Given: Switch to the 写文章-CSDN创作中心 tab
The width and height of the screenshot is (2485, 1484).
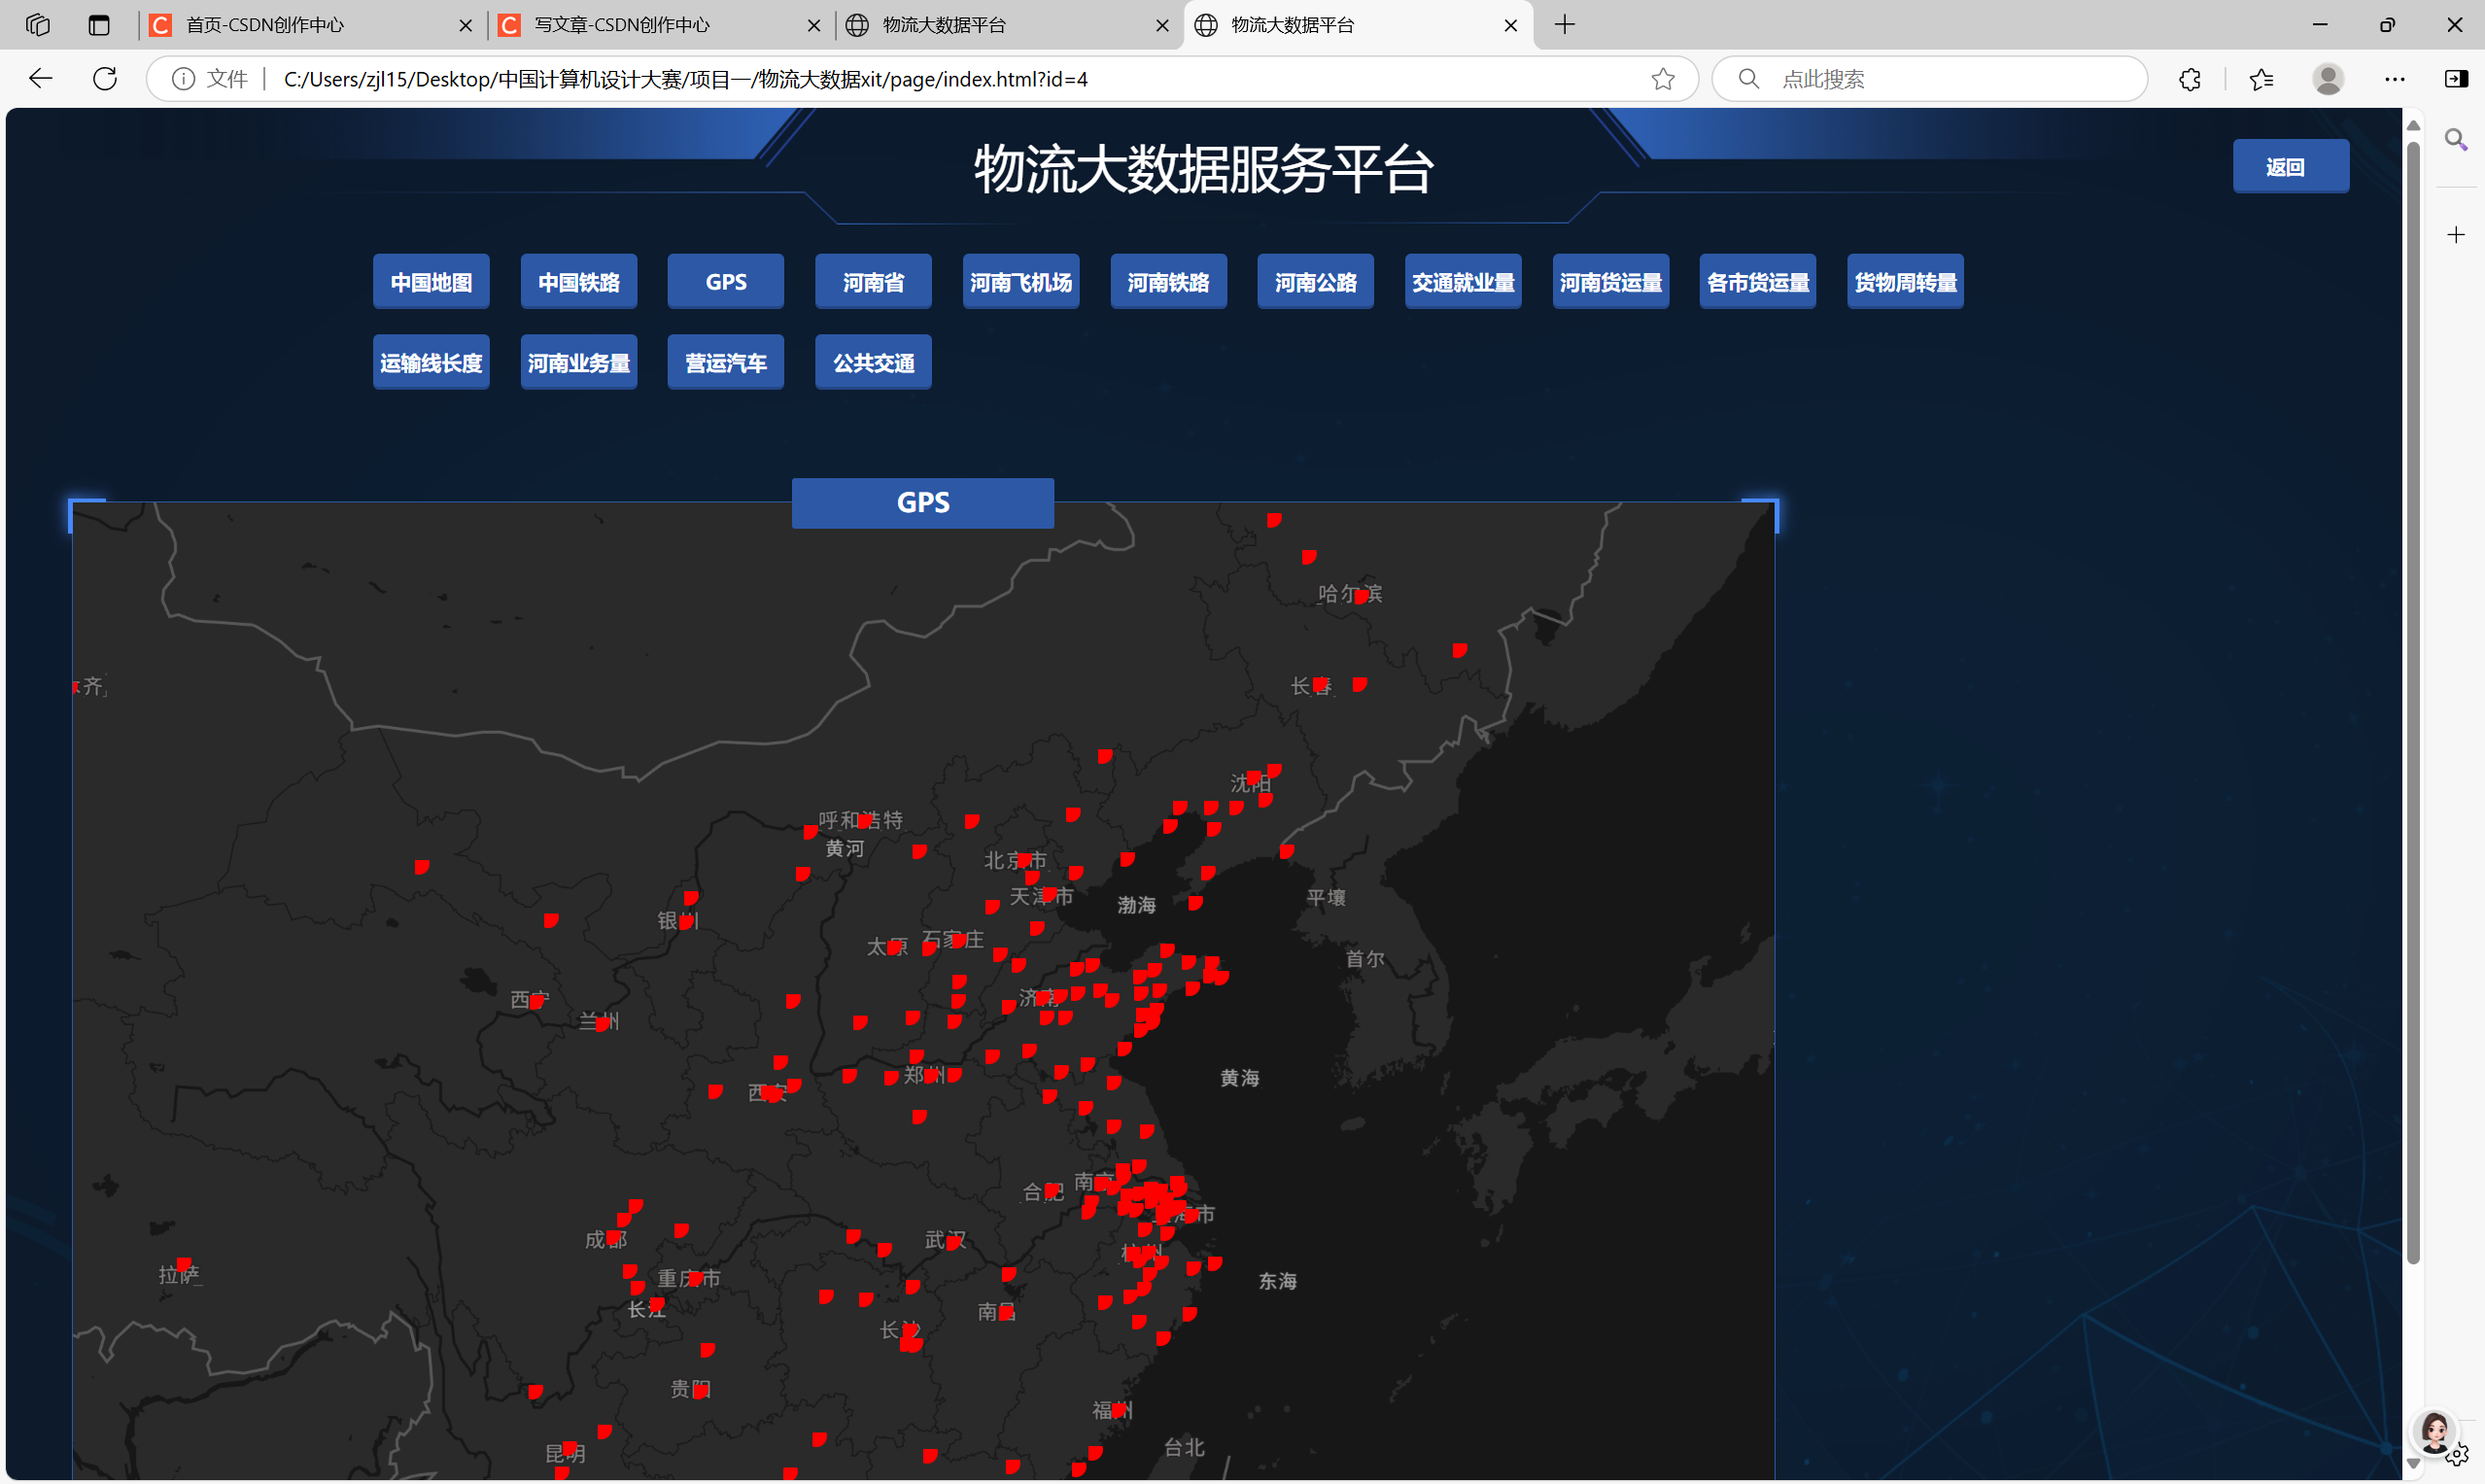Looking at the screenshot, I should [621, 25].
